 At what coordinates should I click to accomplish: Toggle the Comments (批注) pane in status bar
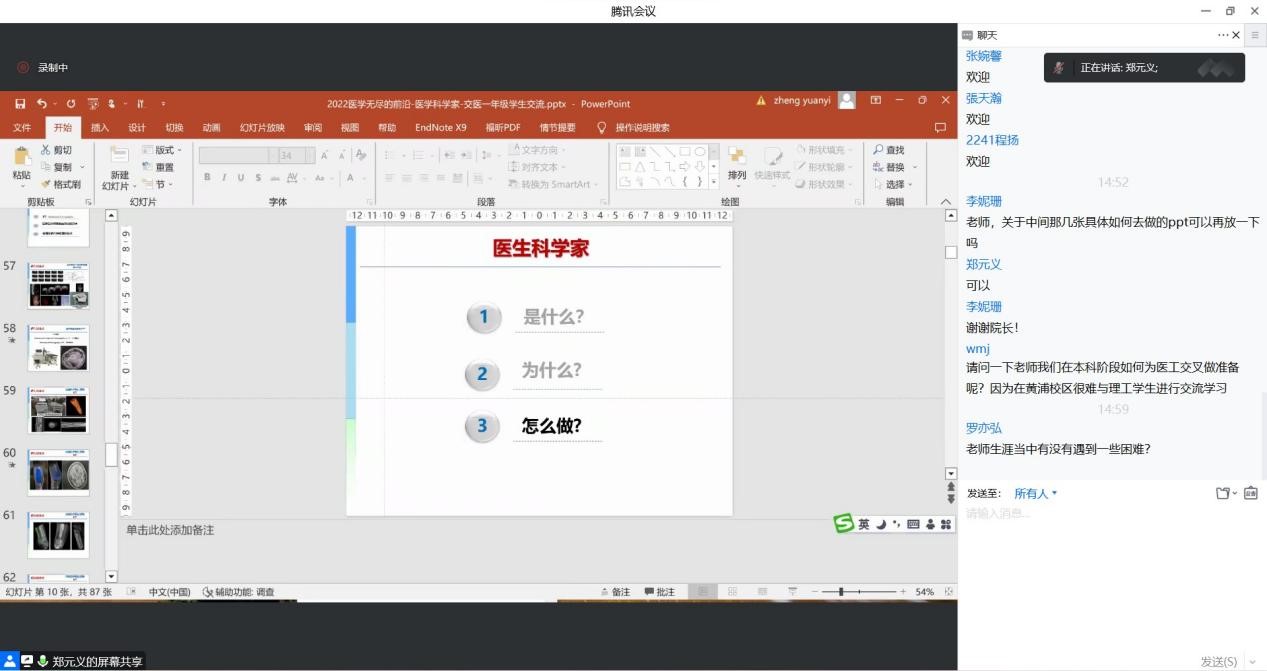click(x=659, y=592)
